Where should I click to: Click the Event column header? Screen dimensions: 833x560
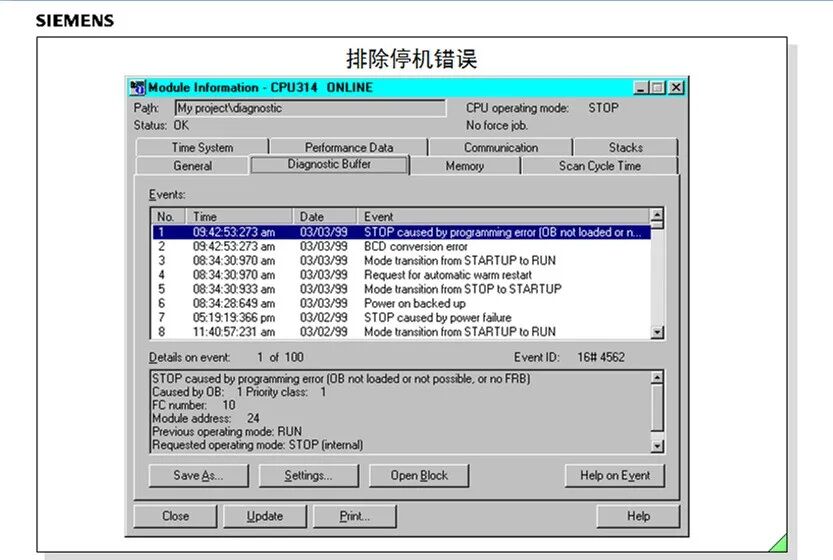(503, 216)
